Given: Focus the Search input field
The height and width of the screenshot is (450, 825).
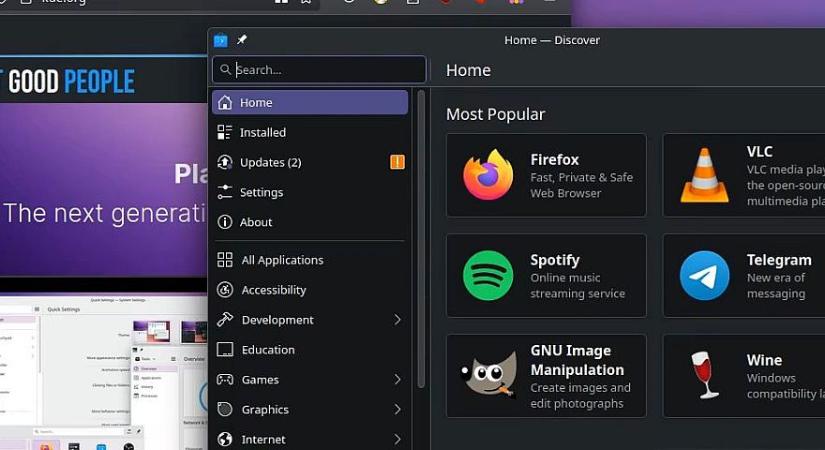Looking at the screenshot, I should 319,69.
